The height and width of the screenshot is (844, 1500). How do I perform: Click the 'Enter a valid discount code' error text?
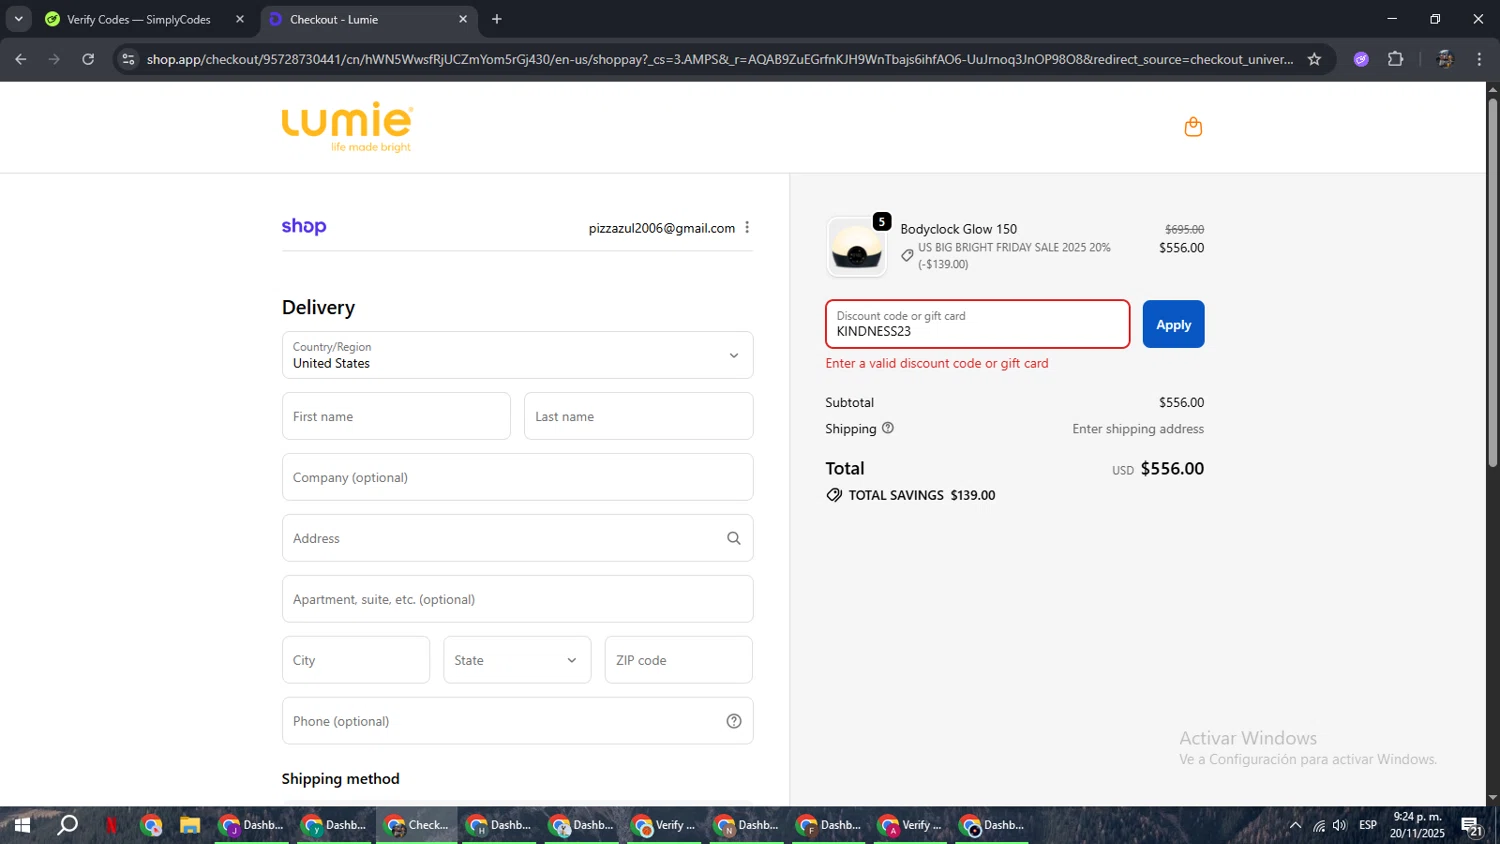937,363
